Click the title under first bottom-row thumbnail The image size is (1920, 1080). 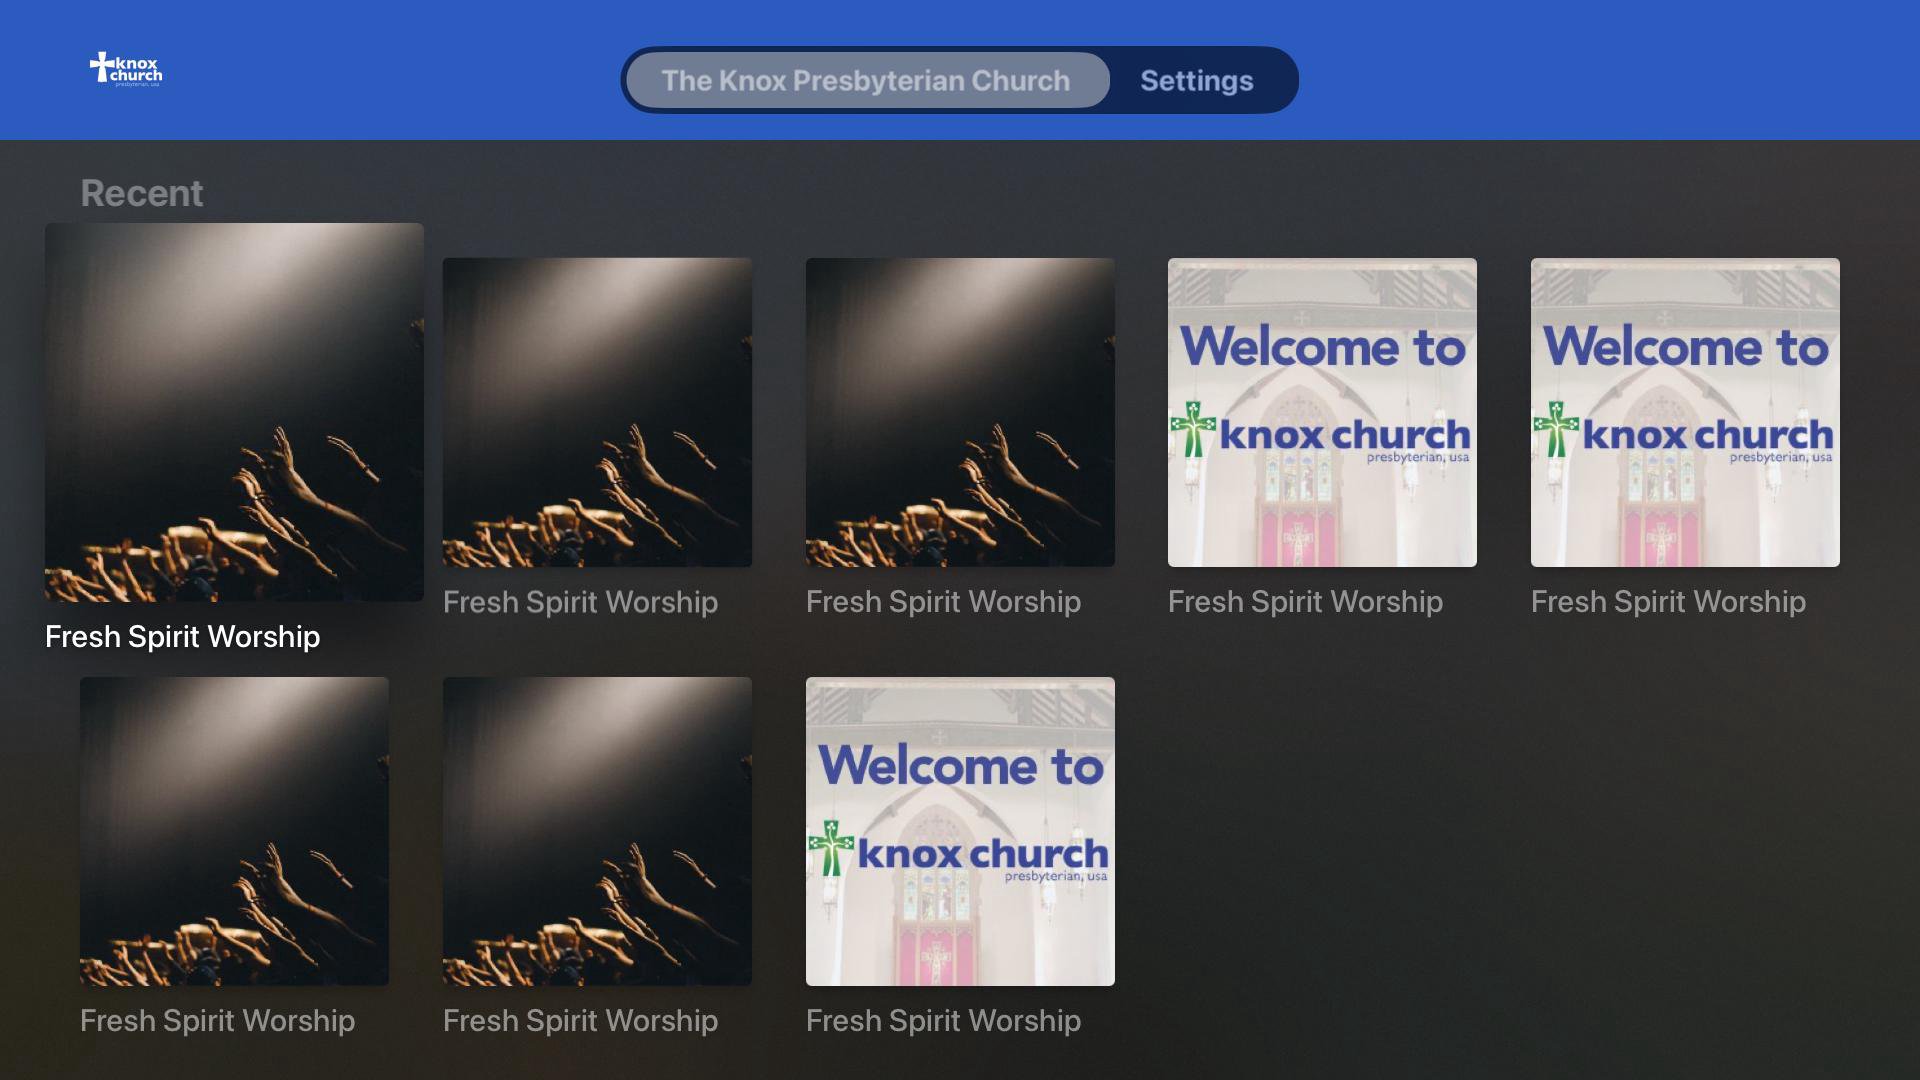point(217,1020)
